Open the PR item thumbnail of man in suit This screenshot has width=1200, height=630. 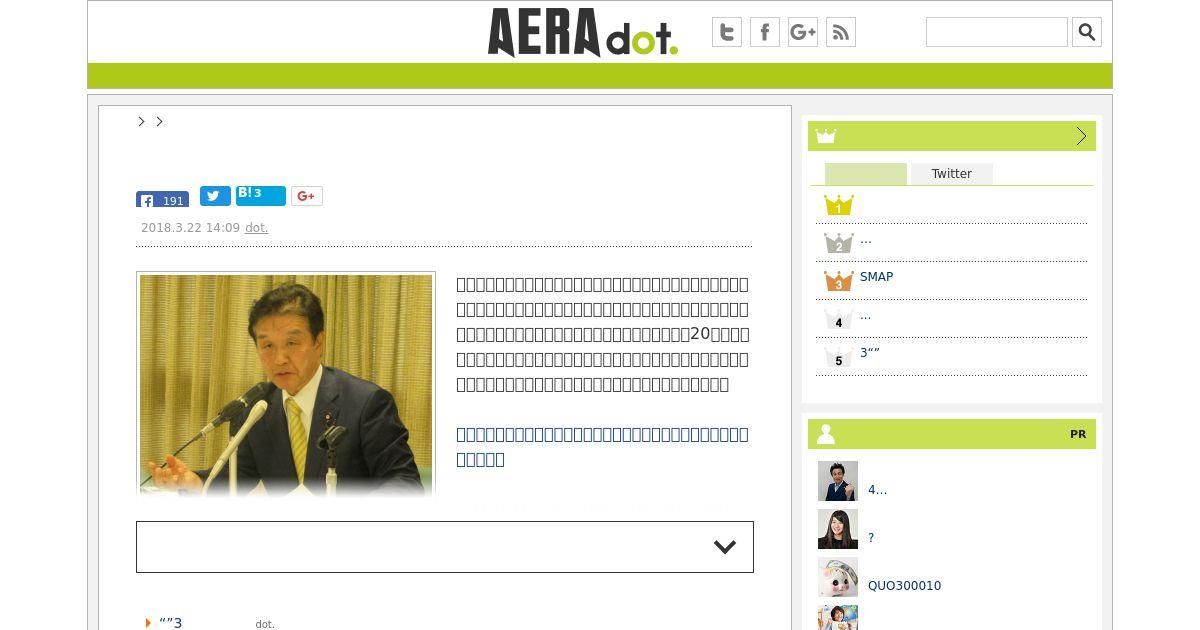(838, 481)
